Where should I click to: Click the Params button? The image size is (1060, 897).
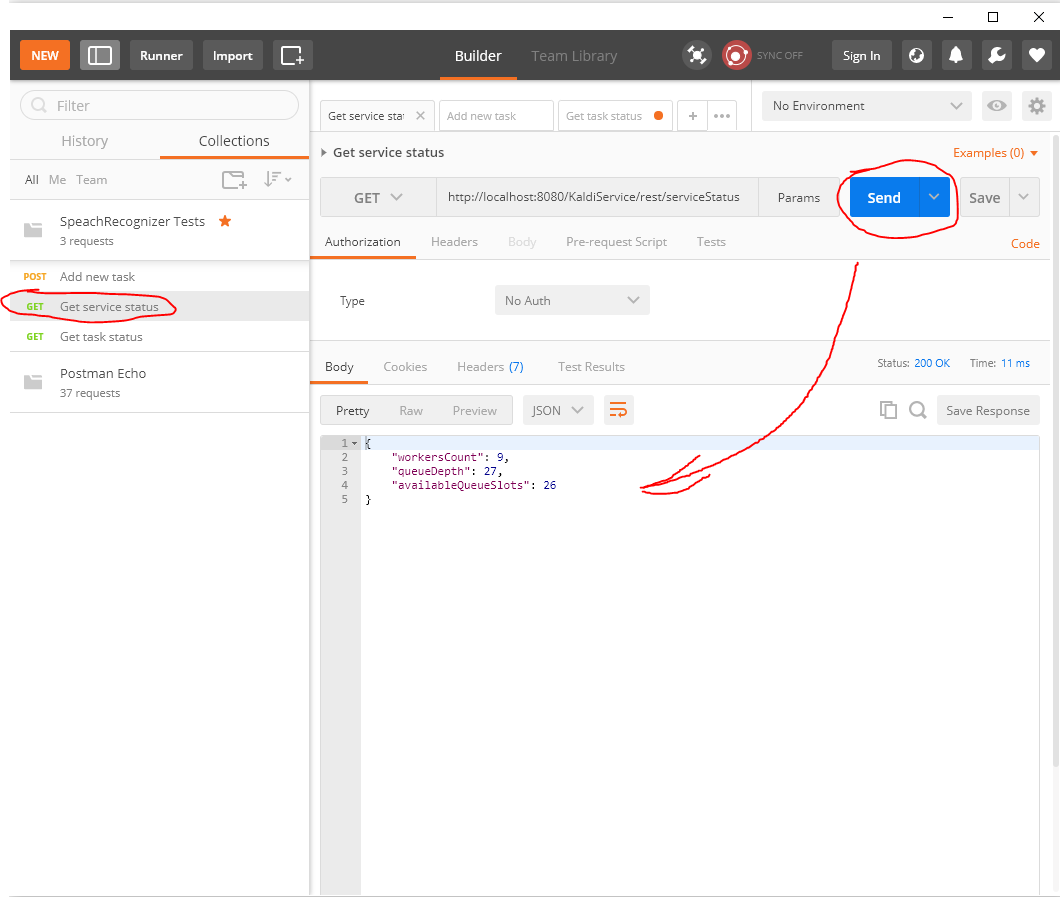[798, 197]
